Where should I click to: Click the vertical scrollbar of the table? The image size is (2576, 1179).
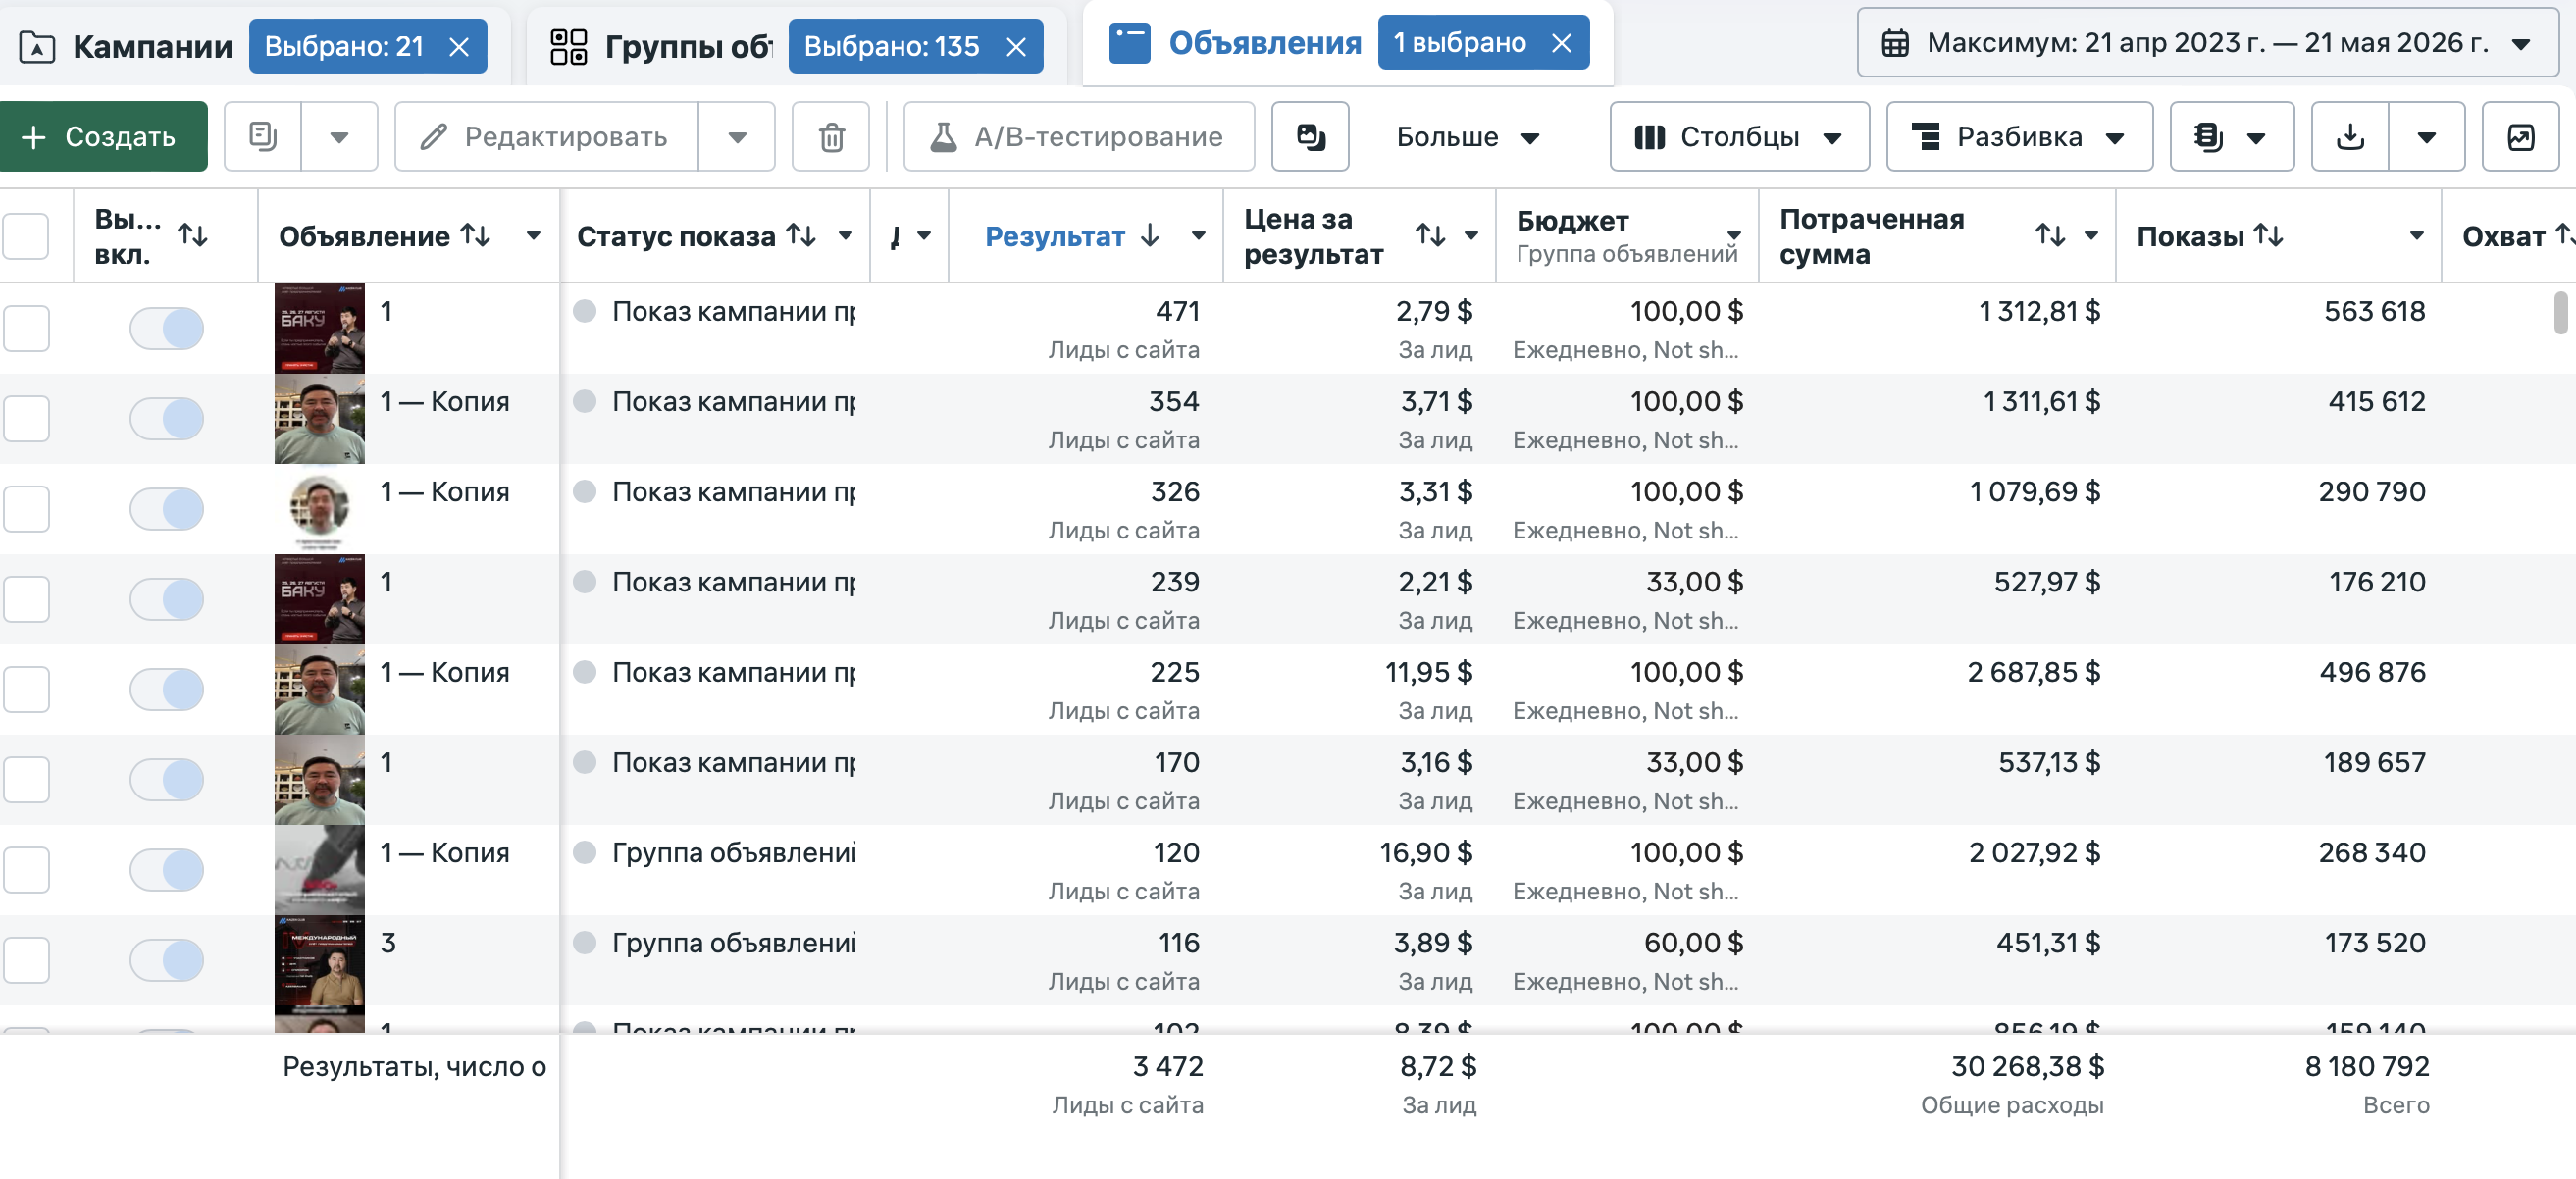pos(2560,312)
